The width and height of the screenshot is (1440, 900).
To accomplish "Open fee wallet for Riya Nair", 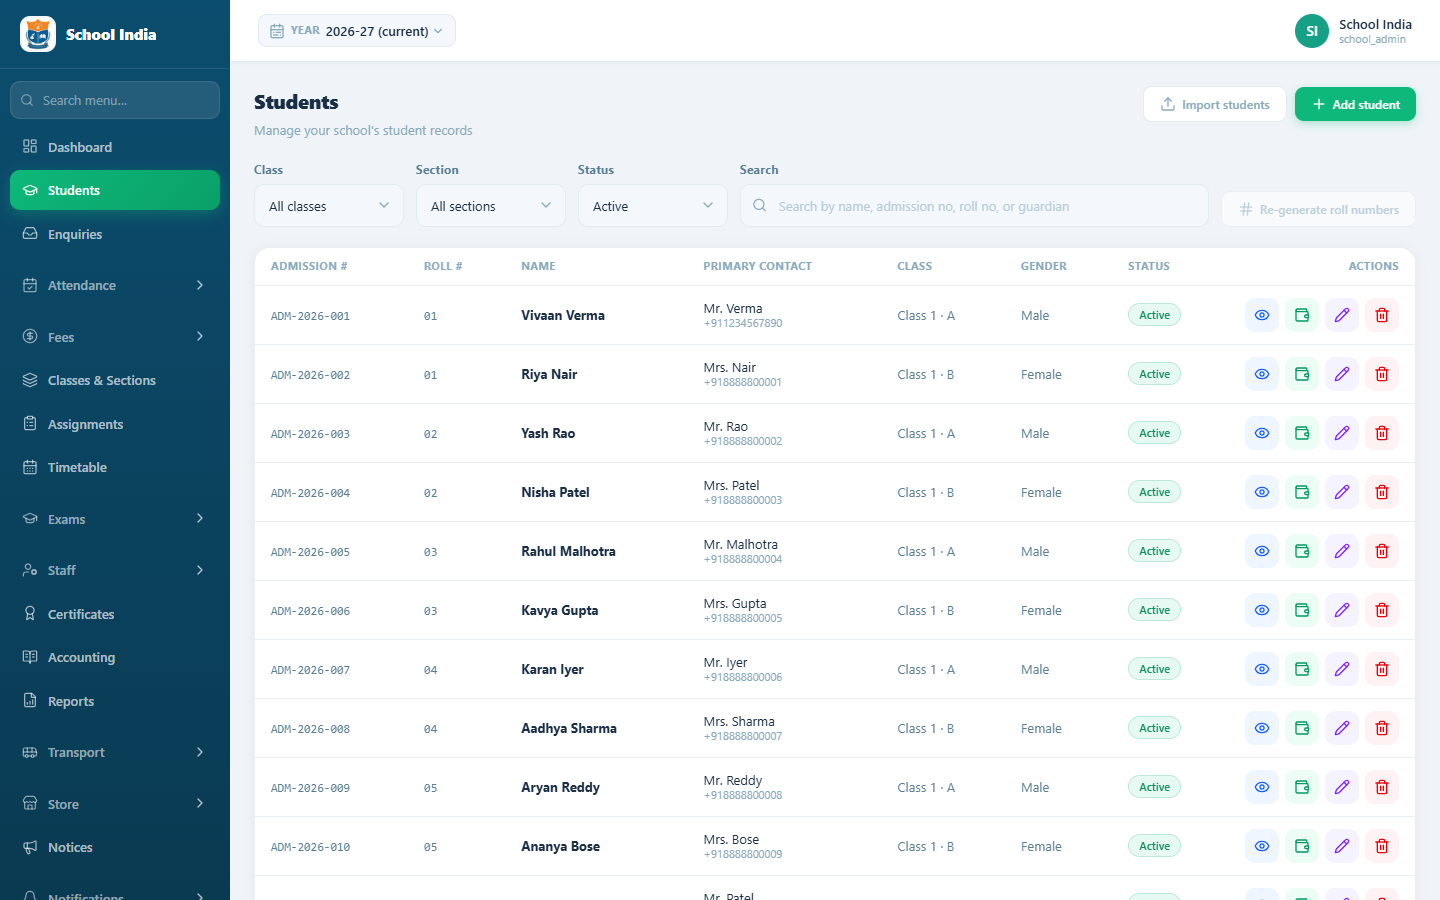I will [1302, 374].
